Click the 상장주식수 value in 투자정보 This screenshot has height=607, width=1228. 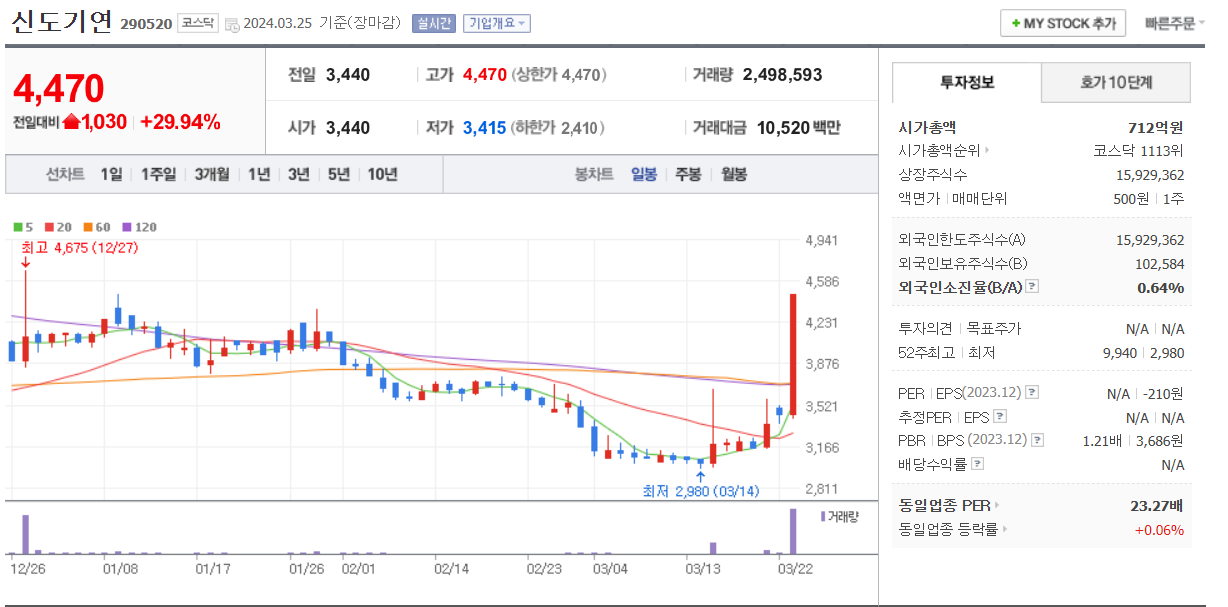[1150, 175]
